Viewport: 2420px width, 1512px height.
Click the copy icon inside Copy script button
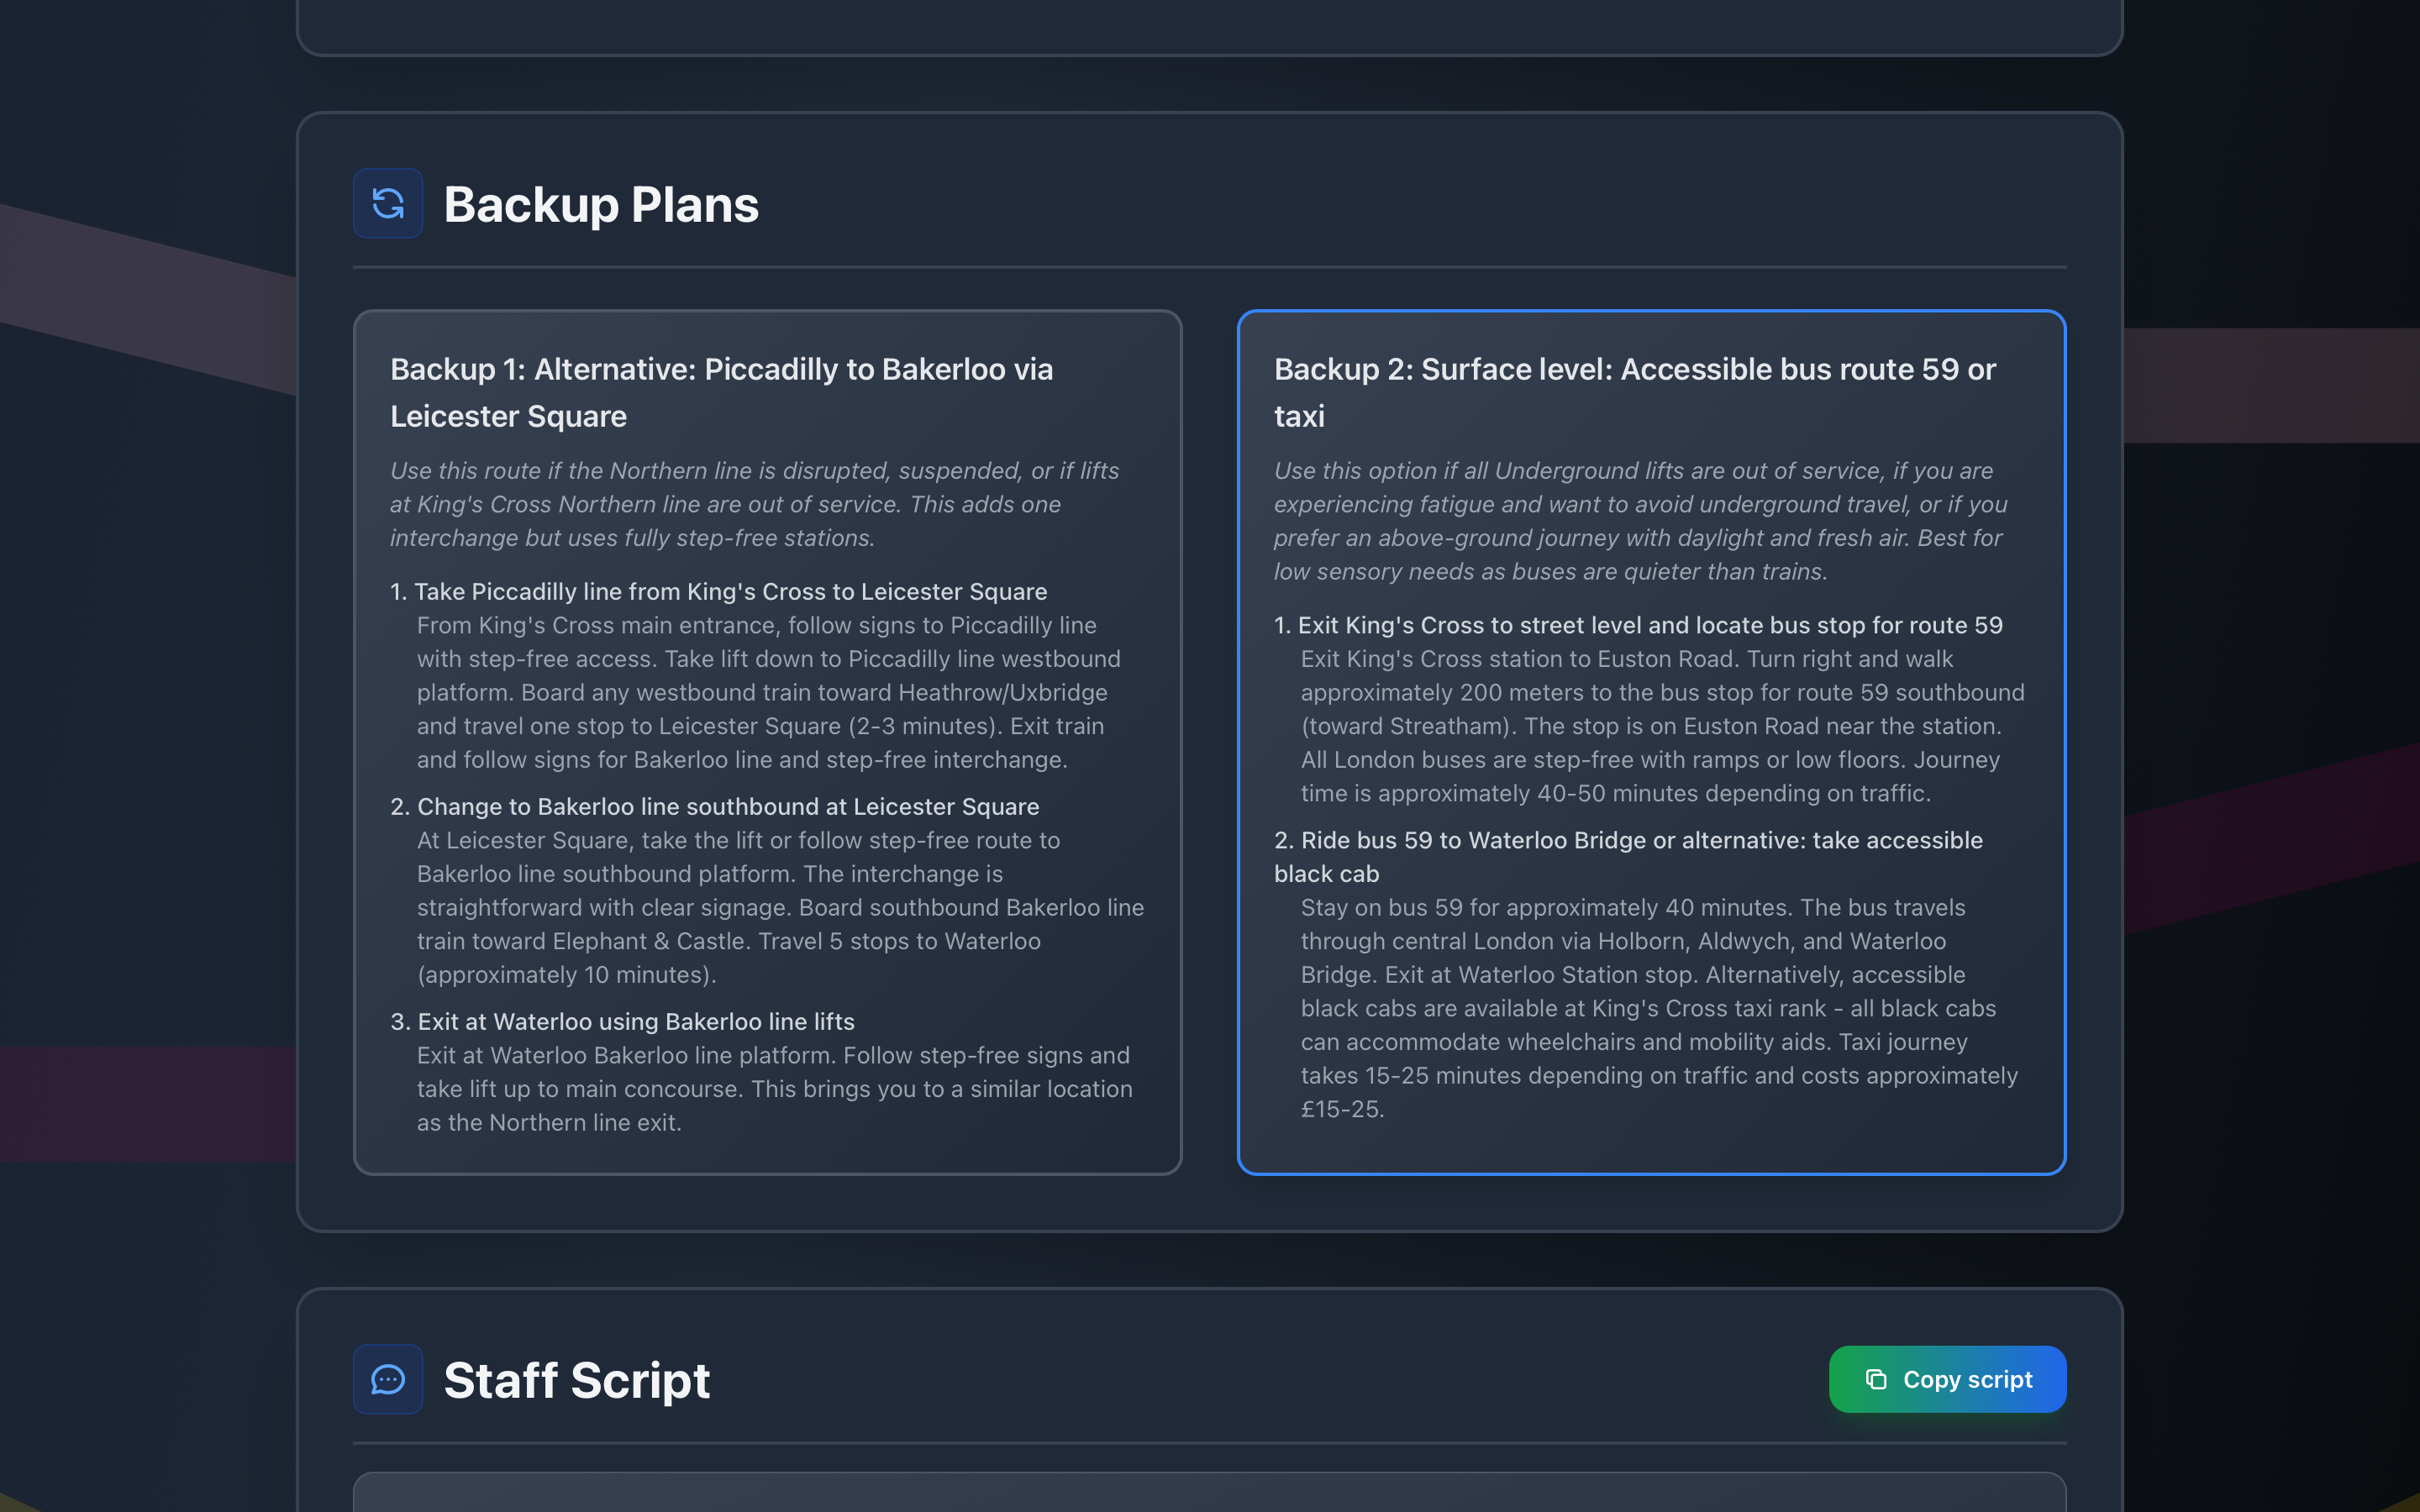point(1876,1379)
